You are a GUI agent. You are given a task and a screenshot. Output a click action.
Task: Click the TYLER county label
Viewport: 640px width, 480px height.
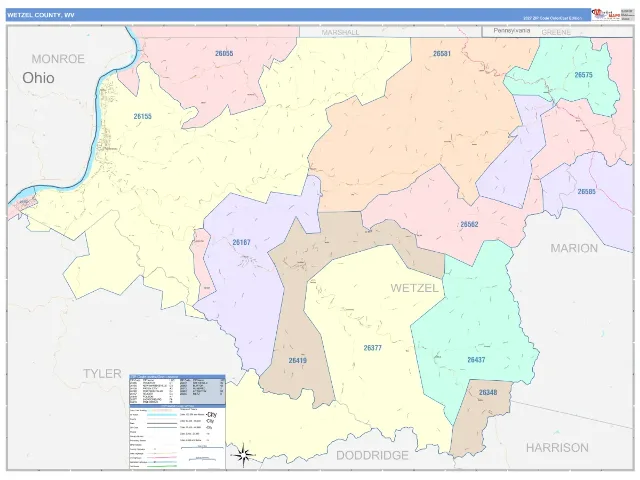coord(102,373)
